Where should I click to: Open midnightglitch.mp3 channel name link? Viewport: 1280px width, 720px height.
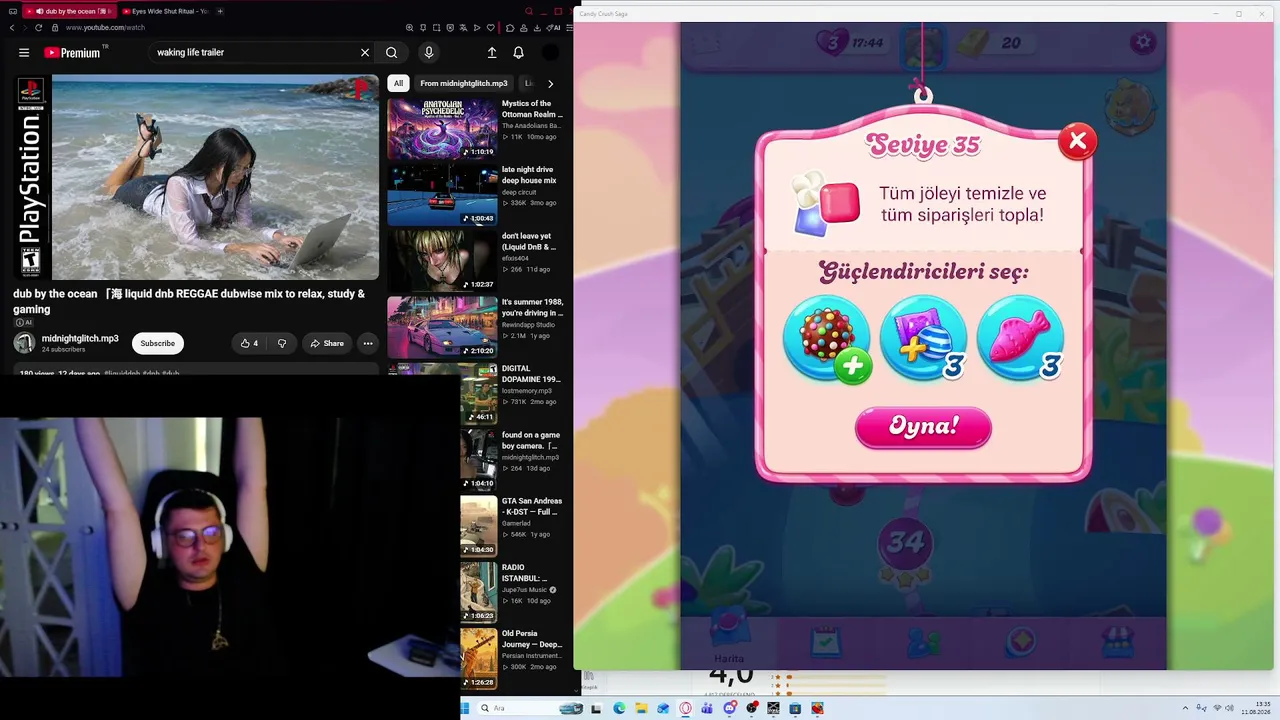[x=80, y=339]
